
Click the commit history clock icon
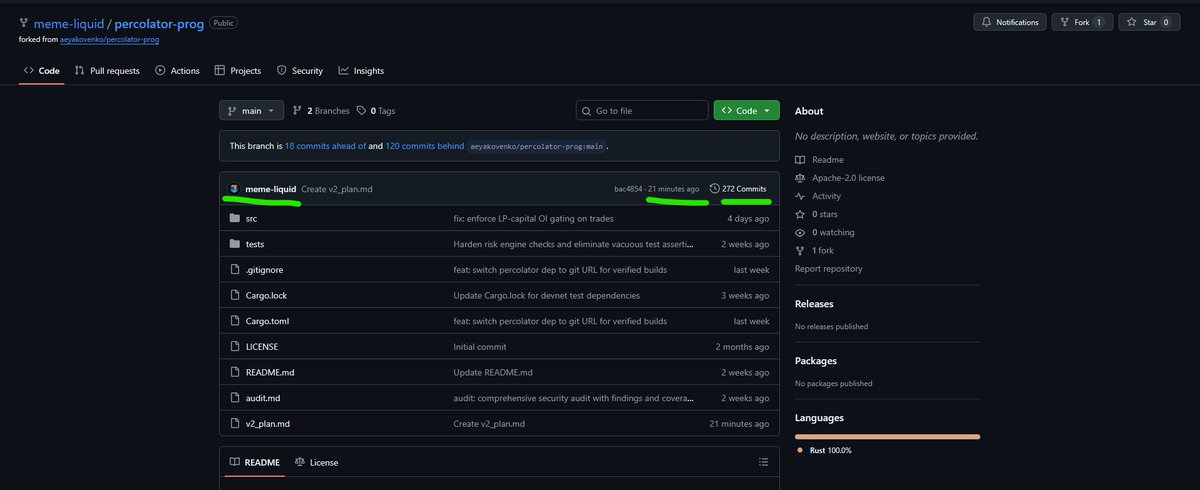click(x=714, y=189)
